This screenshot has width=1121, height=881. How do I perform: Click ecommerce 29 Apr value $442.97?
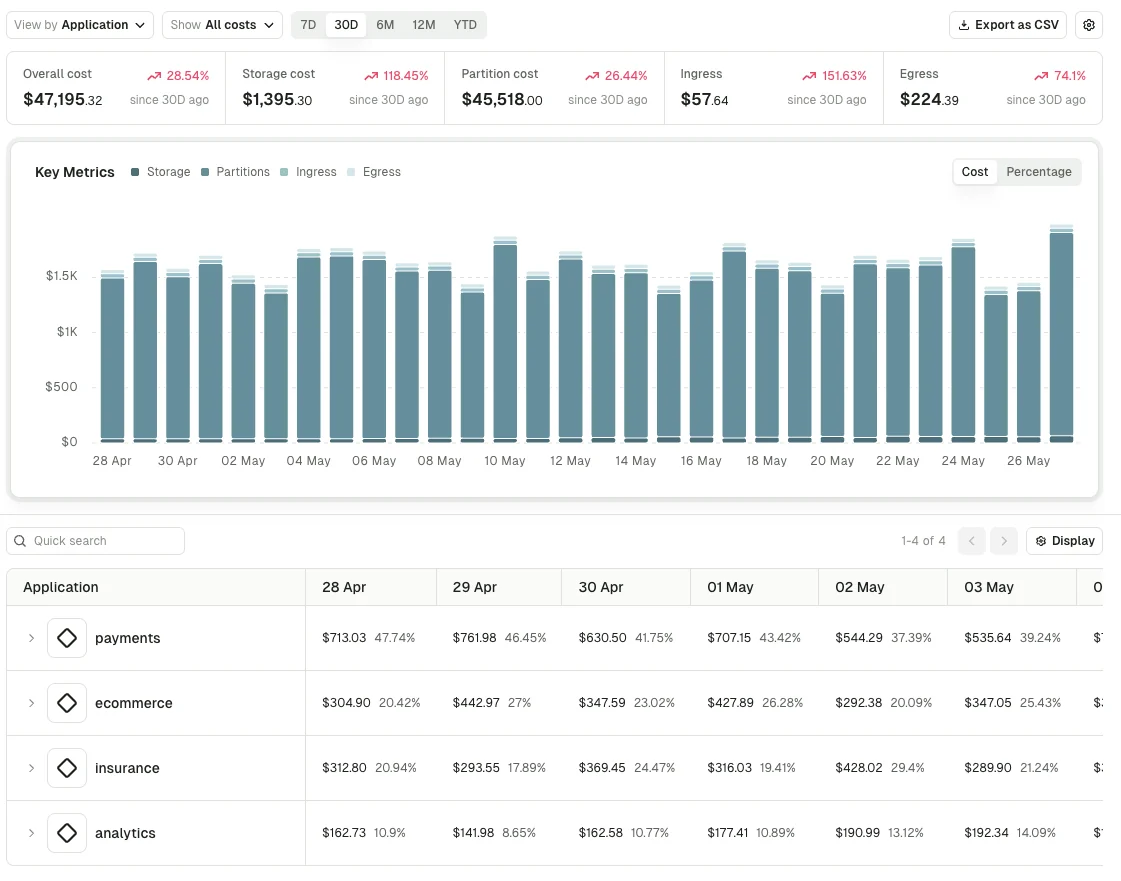[x=476, y=703]
